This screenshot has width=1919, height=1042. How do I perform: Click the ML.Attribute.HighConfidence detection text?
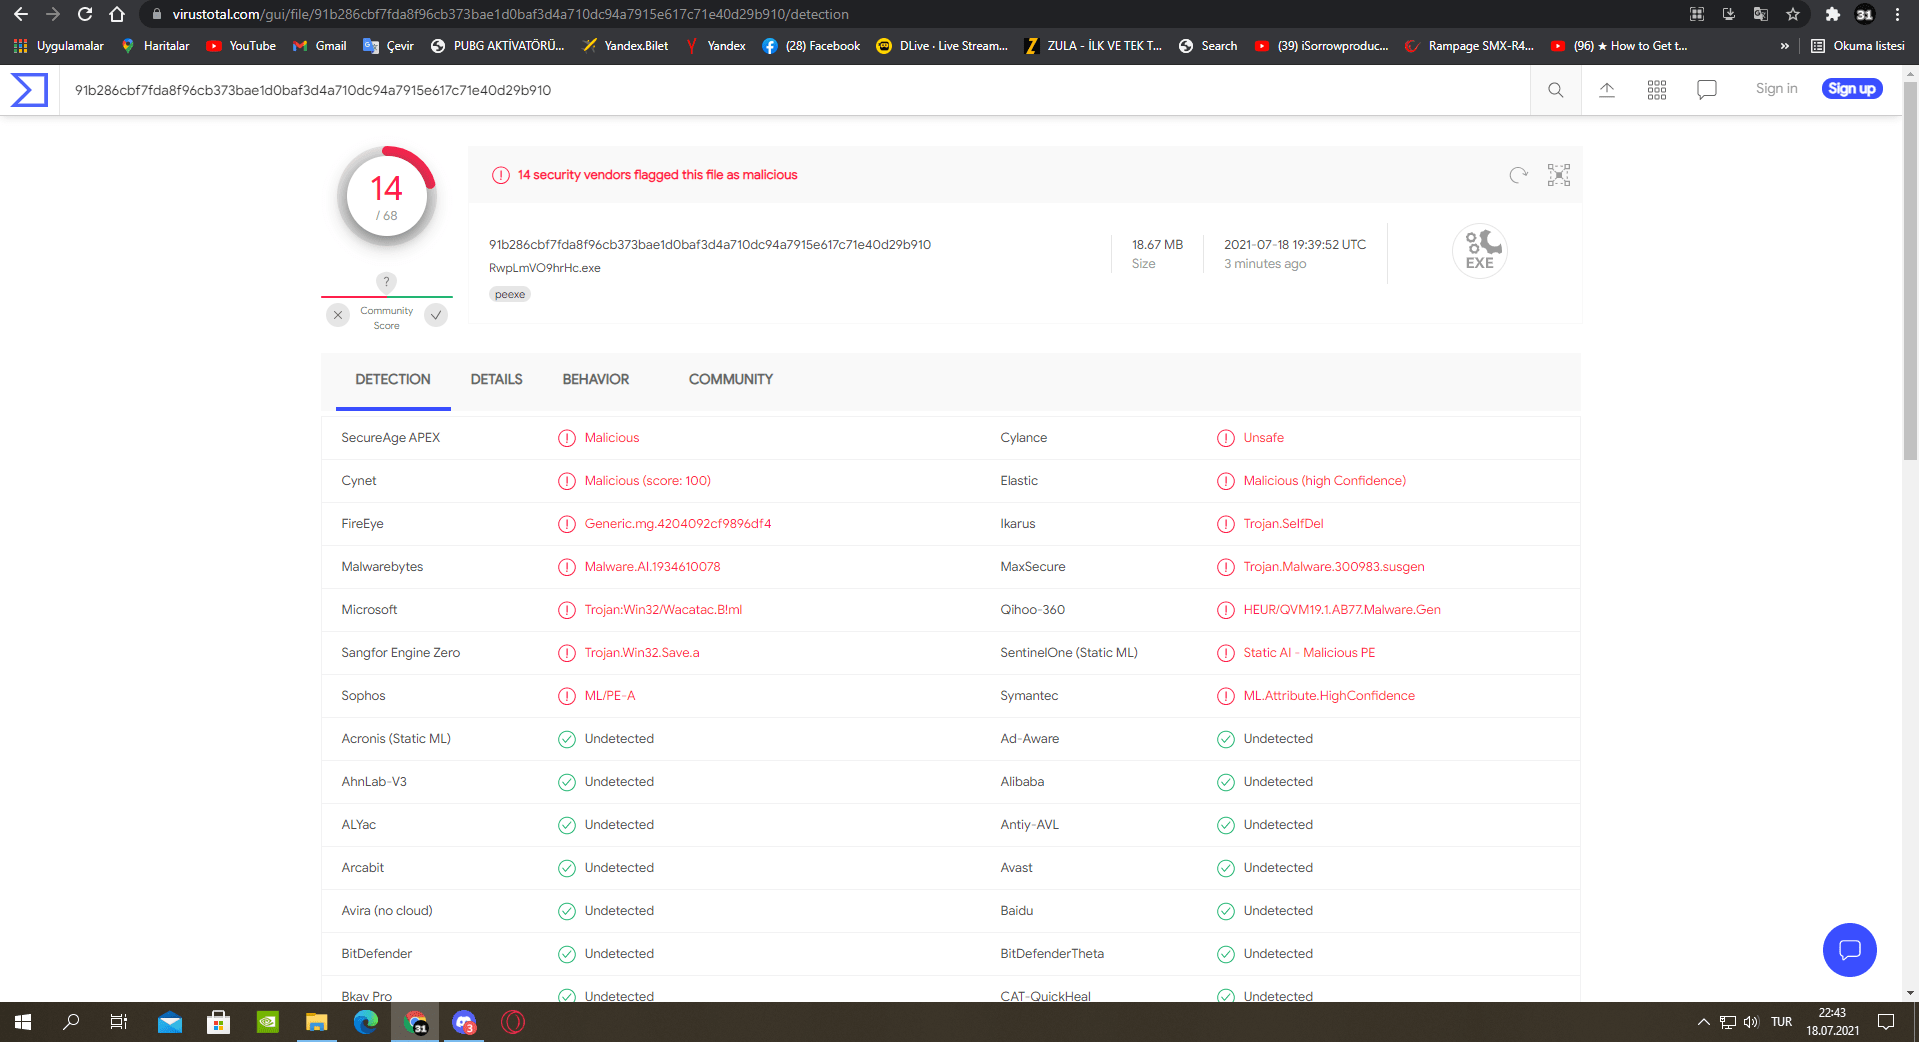1329,696
